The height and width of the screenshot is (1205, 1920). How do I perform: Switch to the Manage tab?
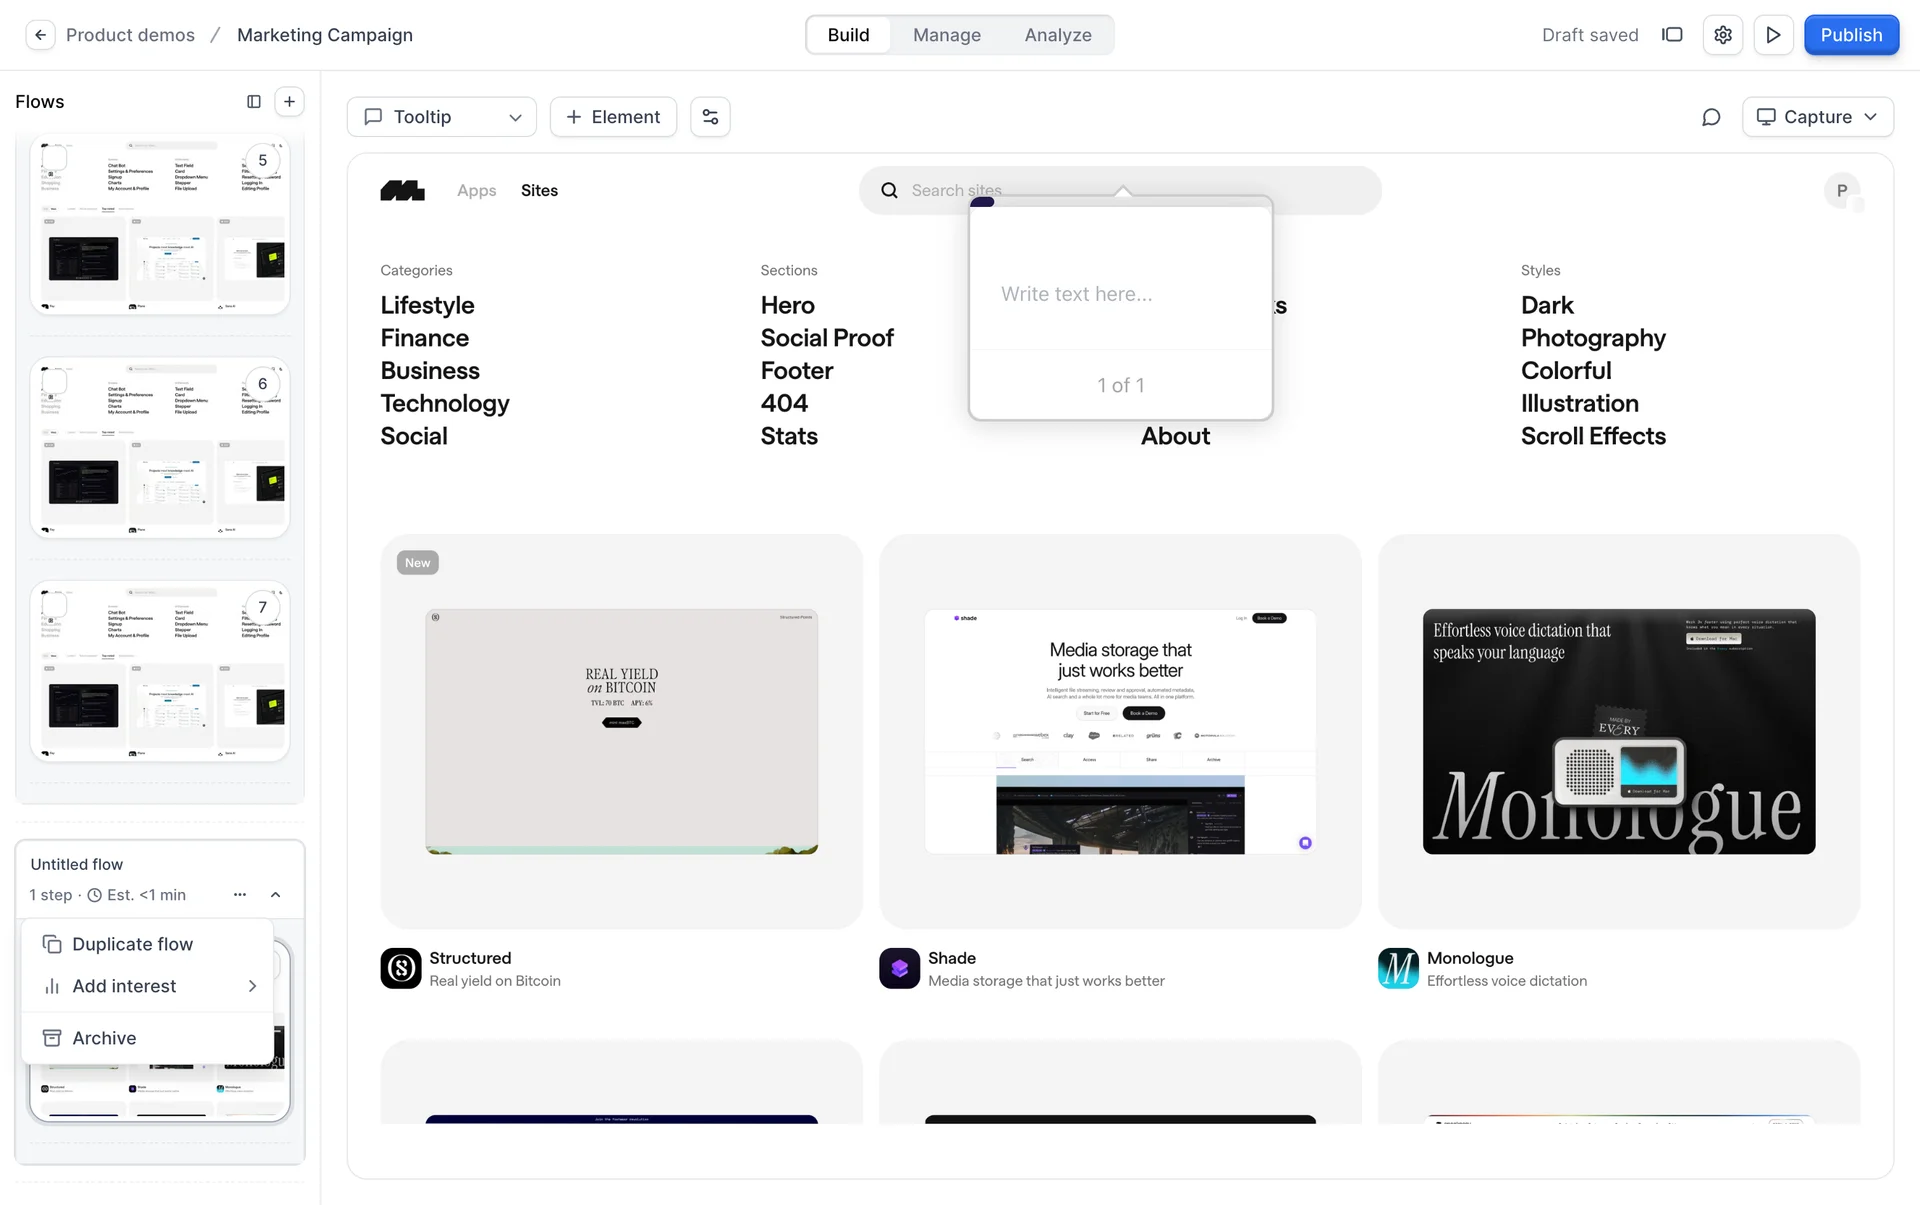point(946,35)
